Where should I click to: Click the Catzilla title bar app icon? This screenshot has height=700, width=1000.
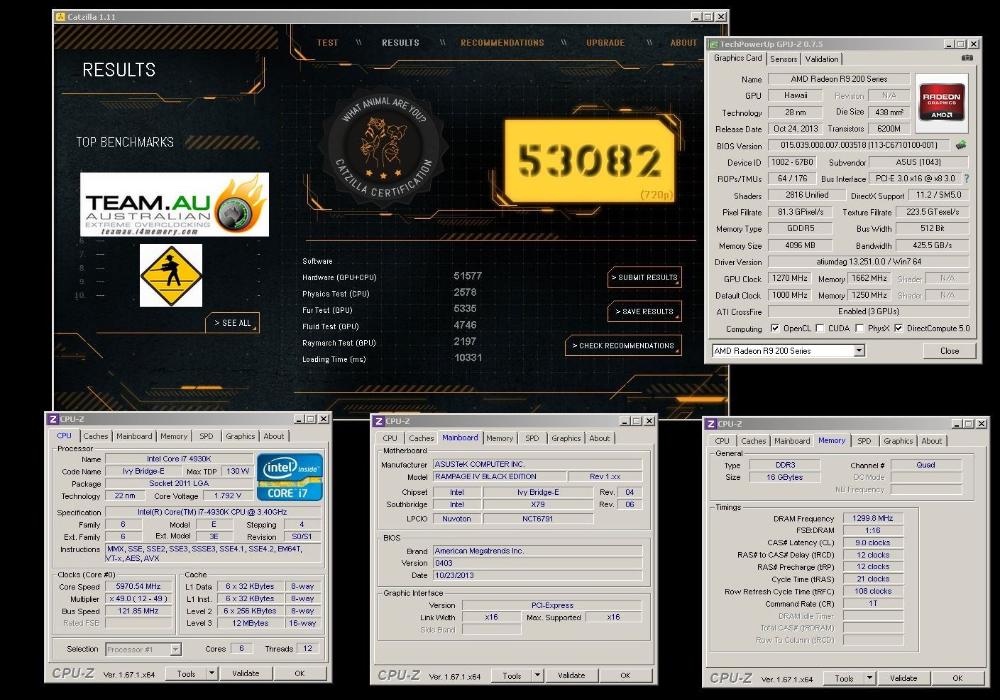(61, 17)
